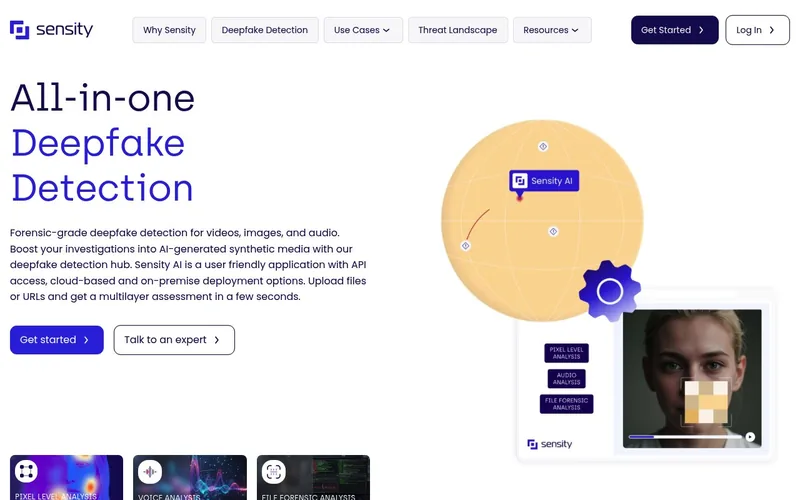Screen dimensions: 800x500
Task: Select the File Forensic Analysis tag in illustration
Action: pyautogui.click(x=566, y=404)
